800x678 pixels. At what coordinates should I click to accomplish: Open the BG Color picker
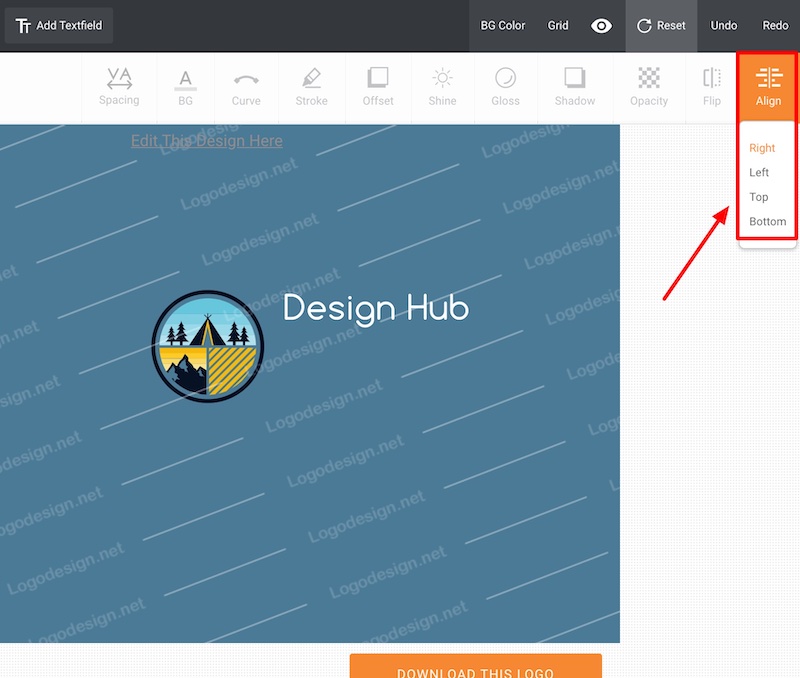pos(503,26)
